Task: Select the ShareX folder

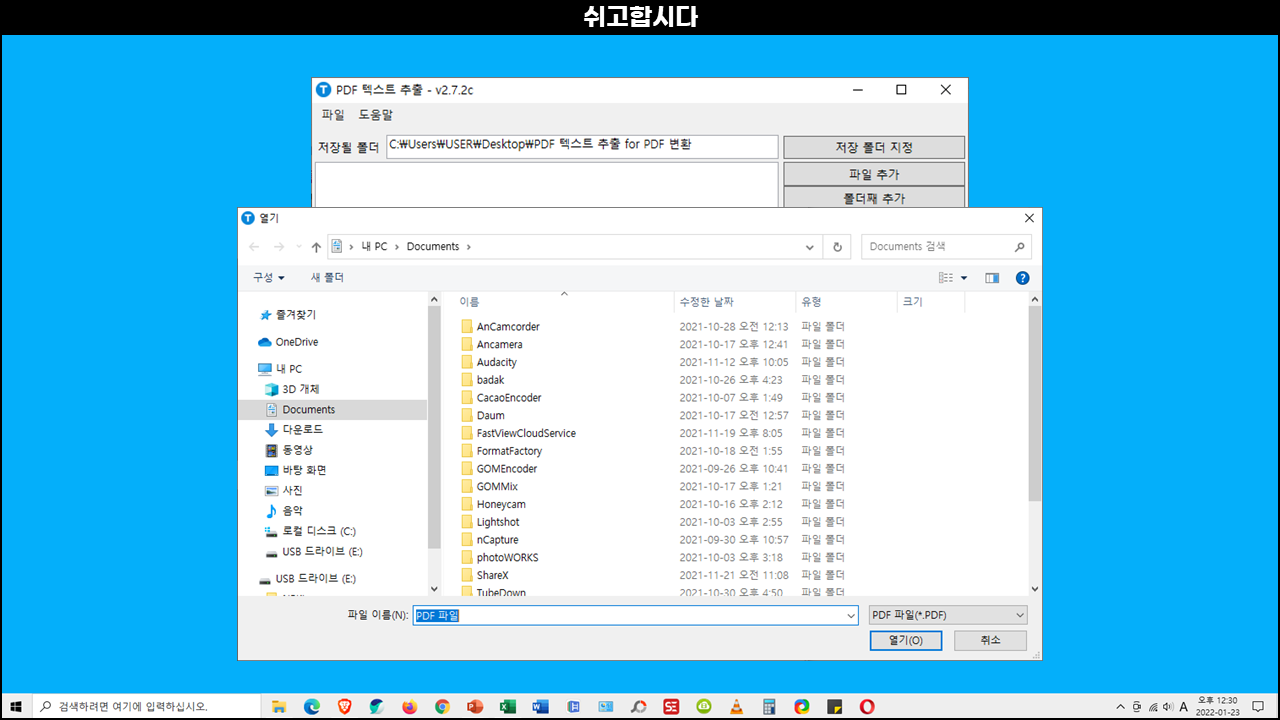Action: point(492,575)
